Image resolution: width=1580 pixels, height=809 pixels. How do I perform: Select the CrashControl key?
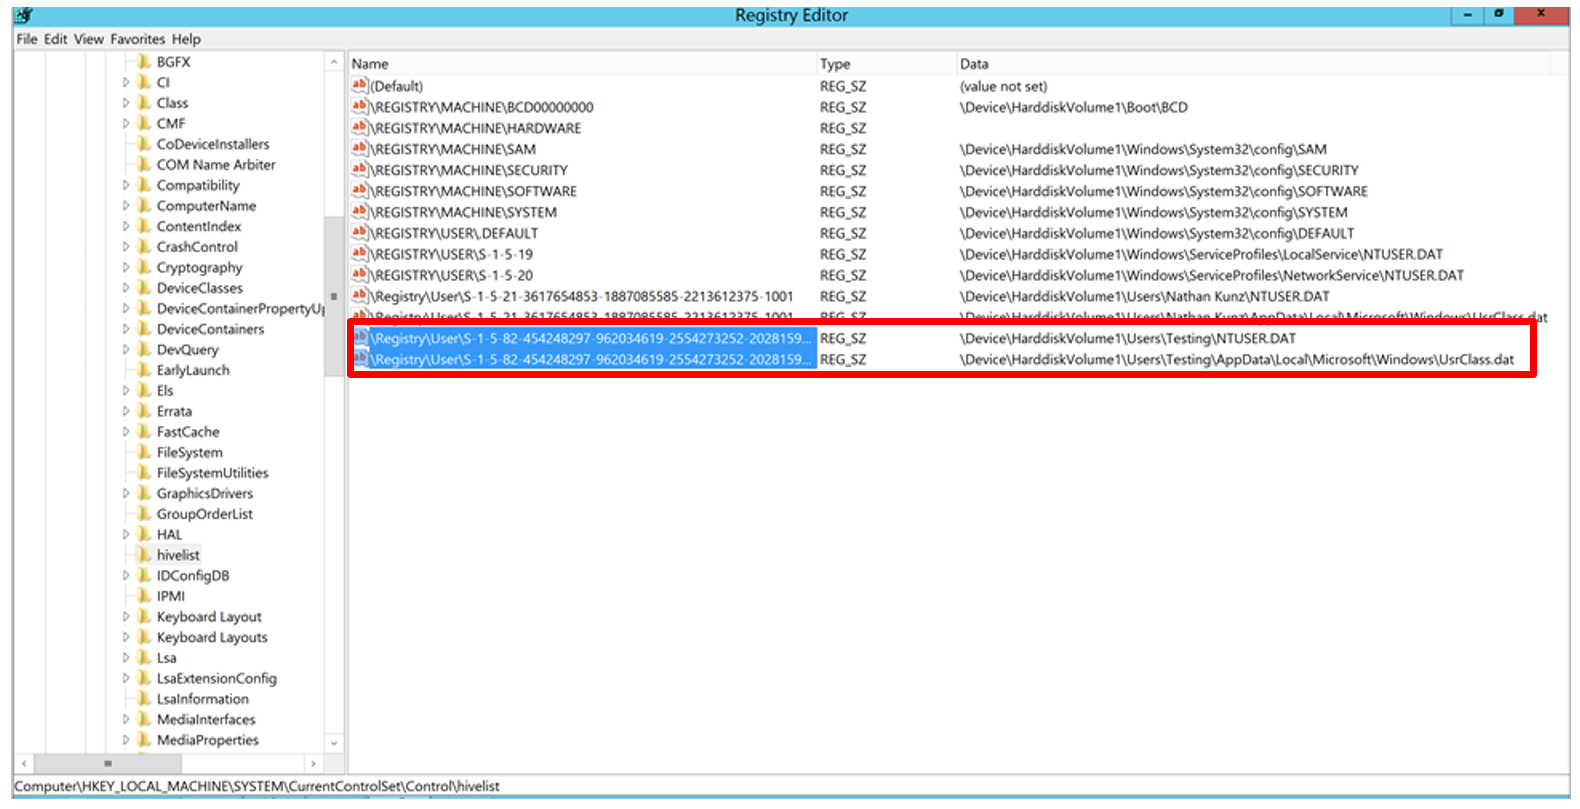[x=197, y=247]
